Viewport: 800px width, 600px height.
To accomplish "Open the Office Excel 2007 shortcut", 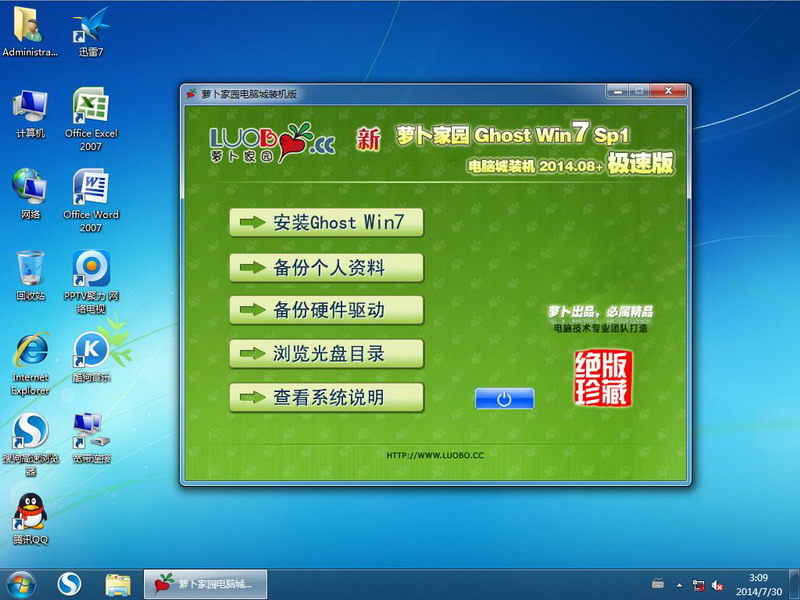I will (91, 119).
